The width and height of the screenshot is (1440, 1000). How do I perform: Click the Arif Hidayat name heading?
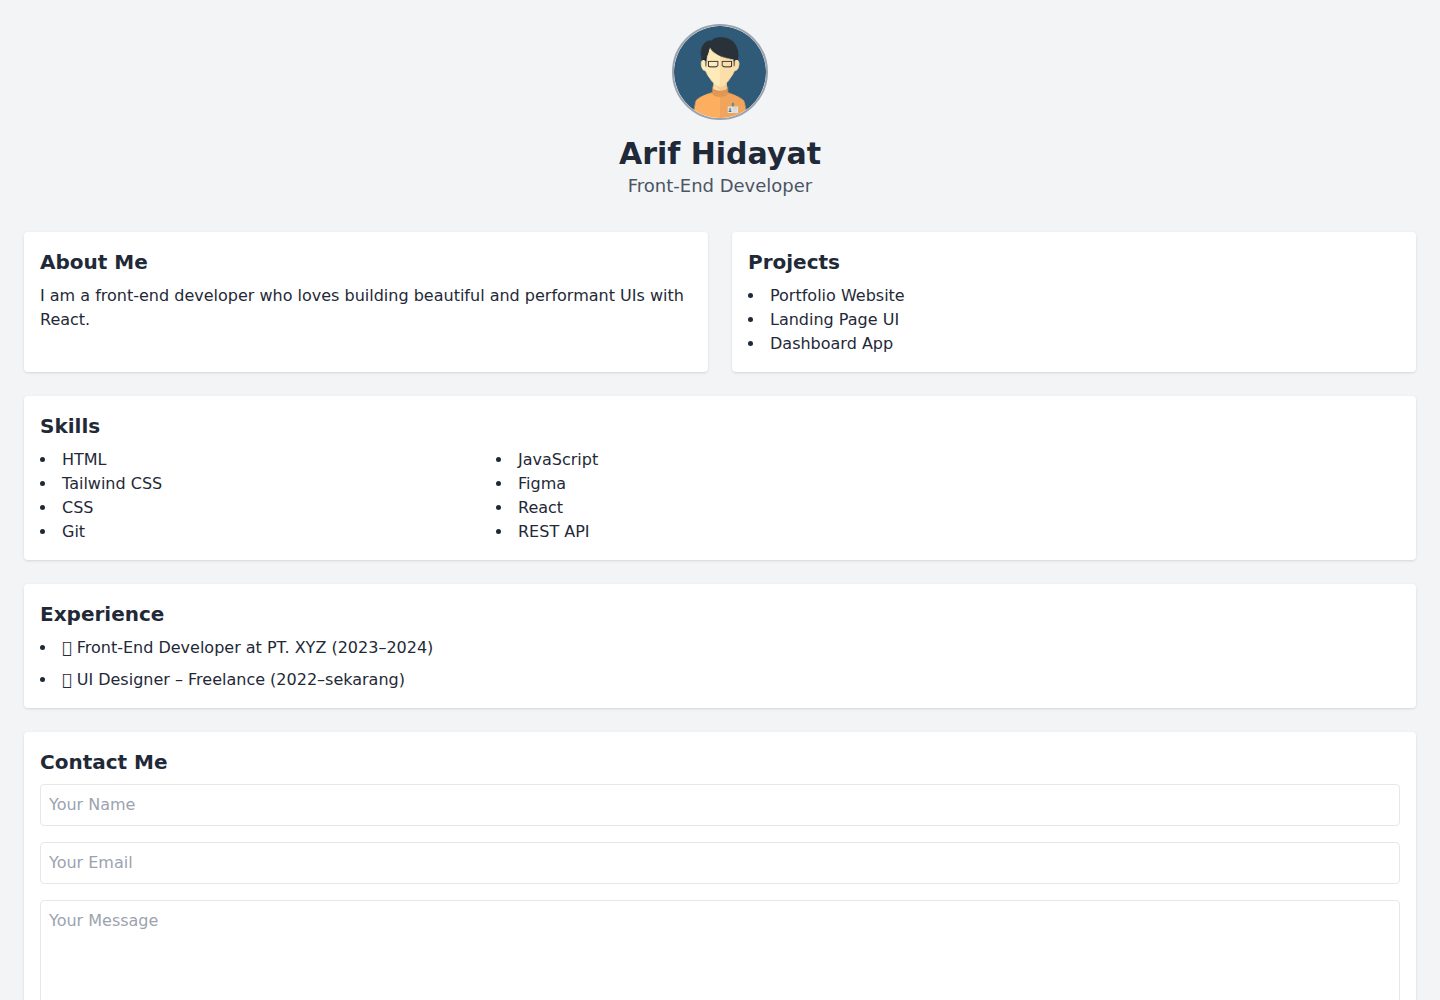click(x=720, y=153)
